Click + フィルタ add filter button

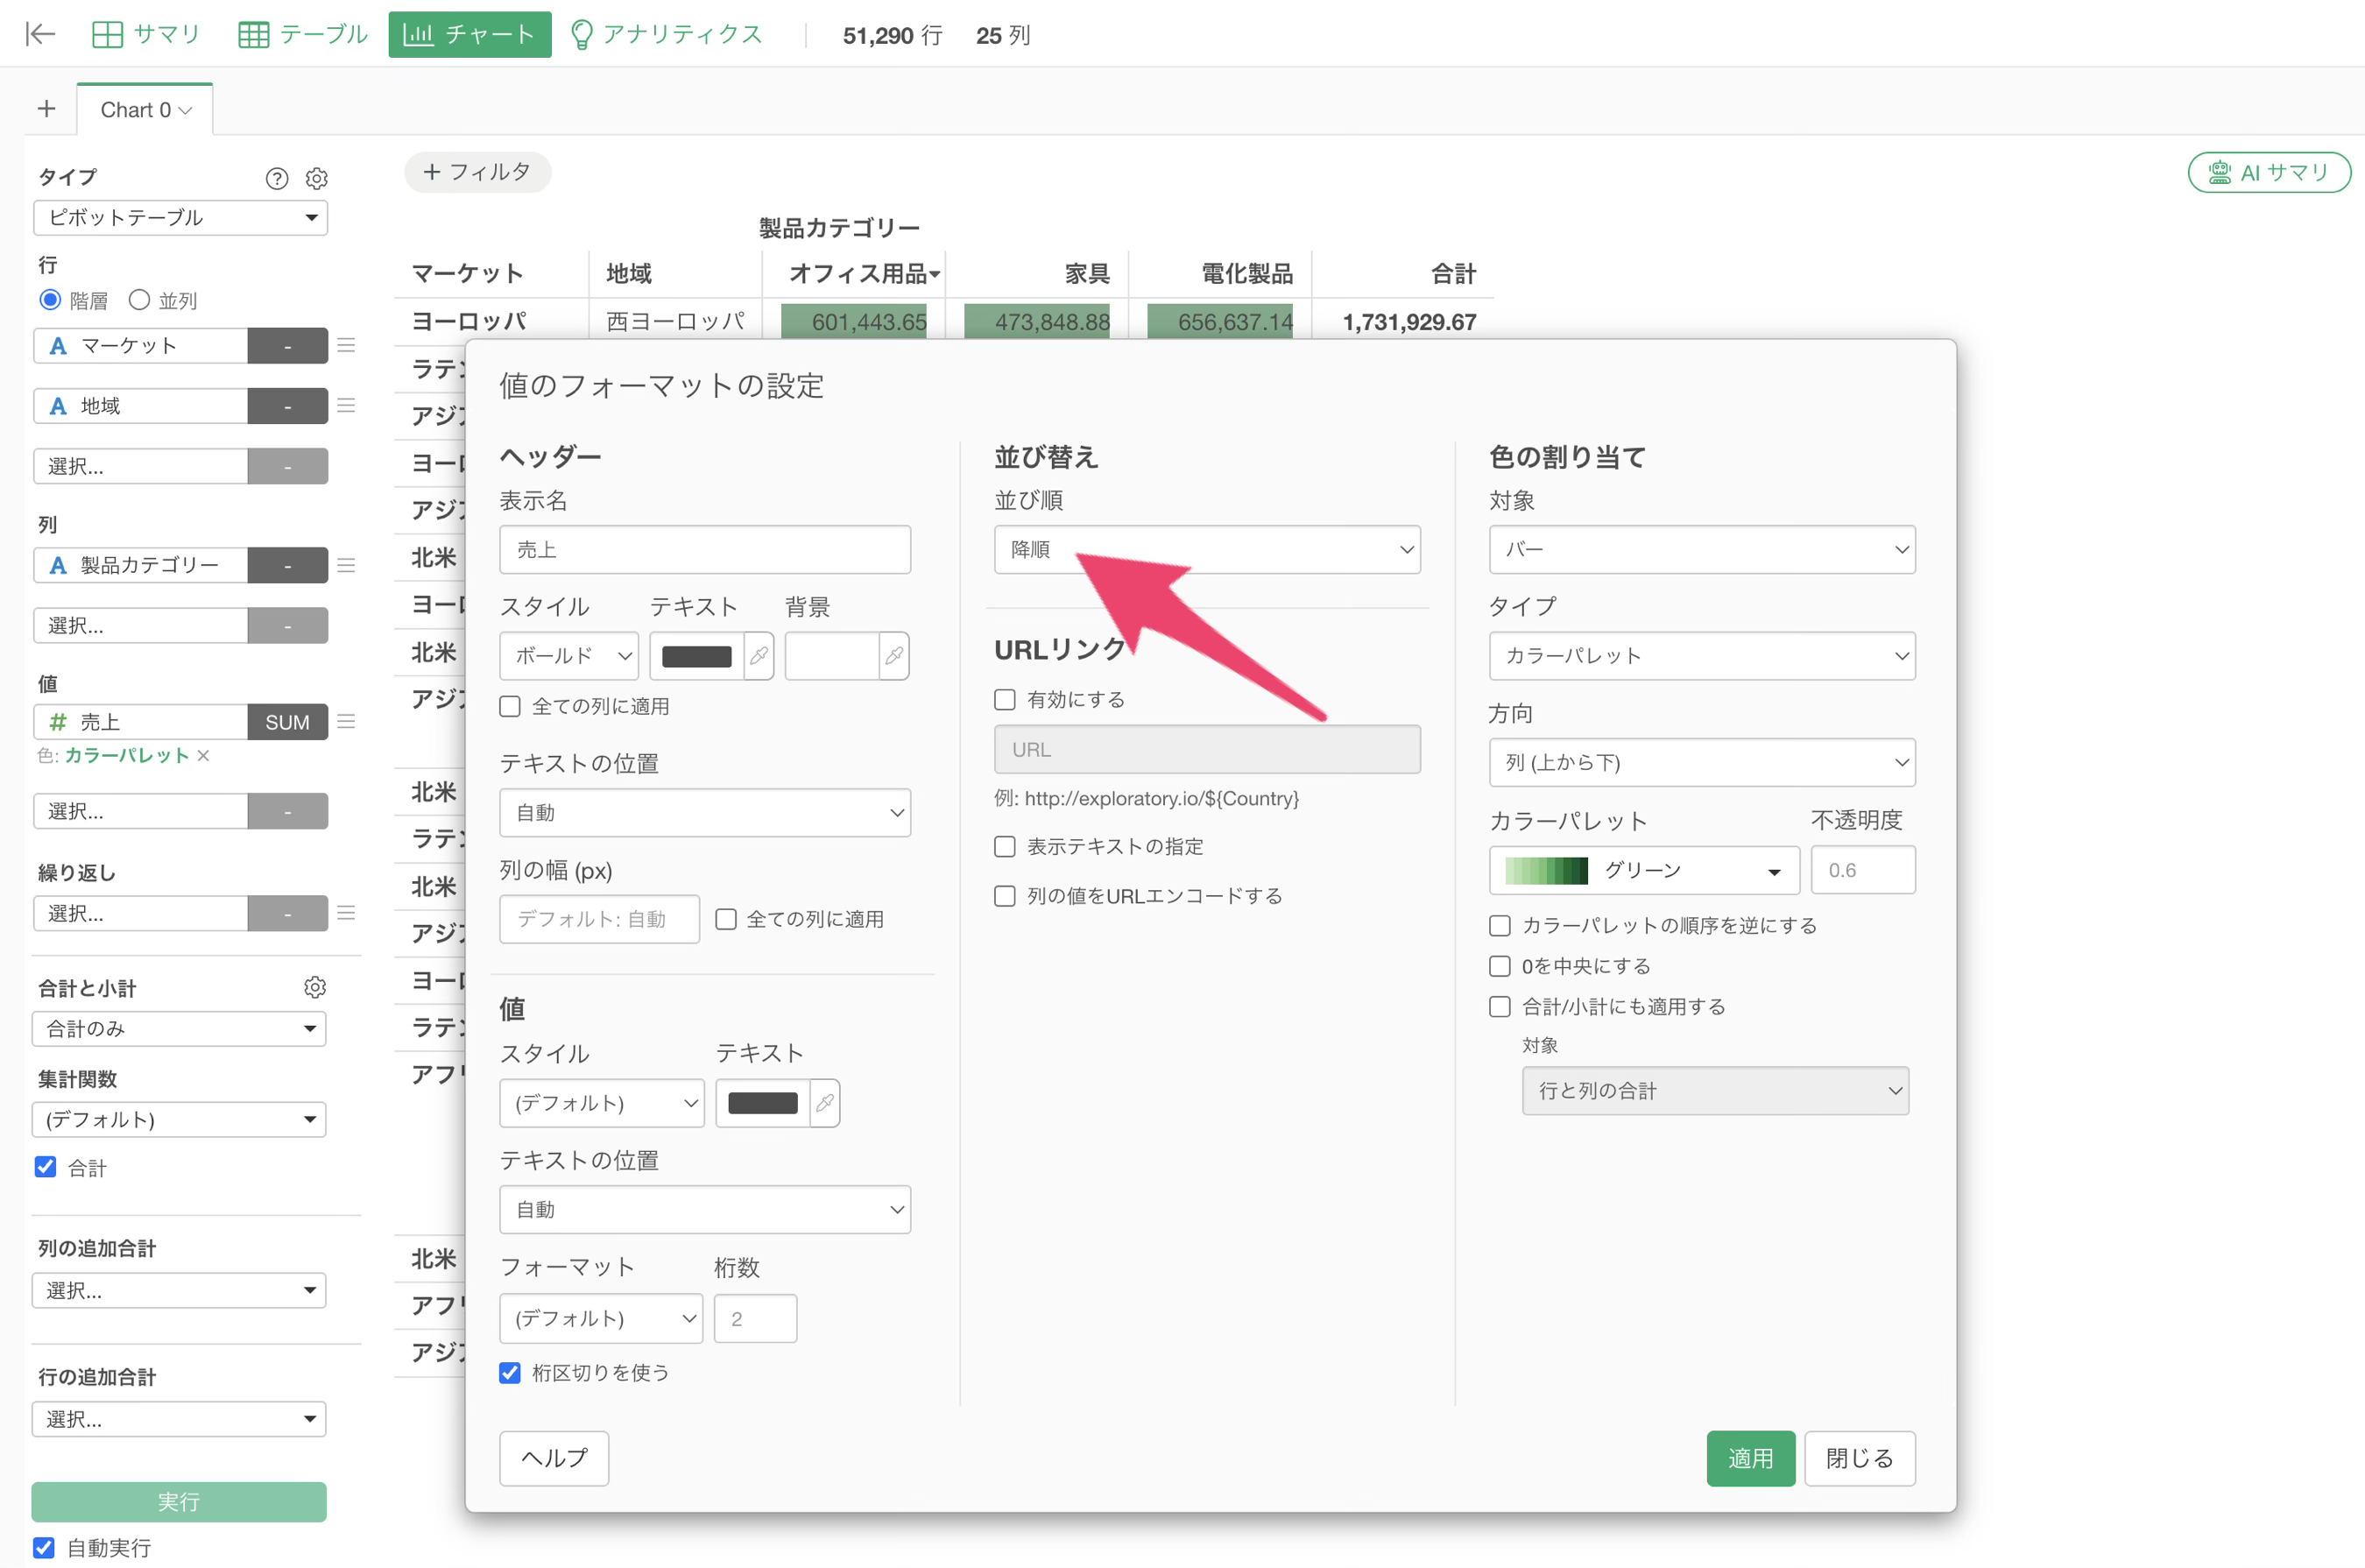point(477,172)
